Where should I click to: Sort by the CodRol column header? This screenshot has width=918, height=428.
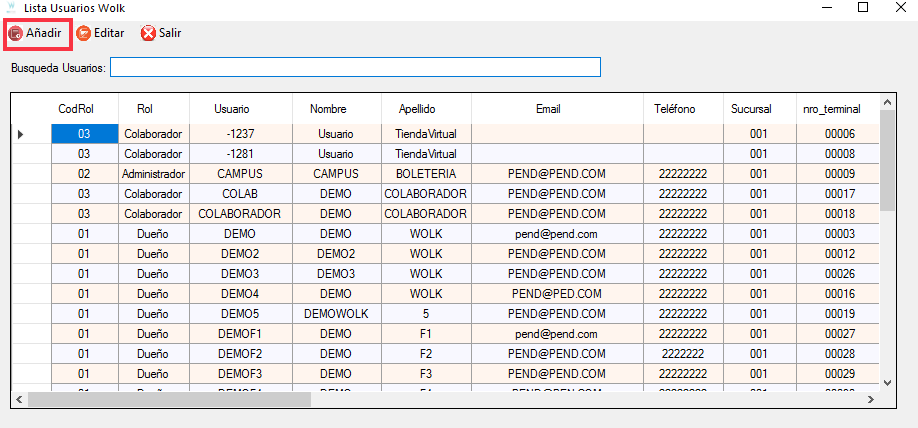76,108
